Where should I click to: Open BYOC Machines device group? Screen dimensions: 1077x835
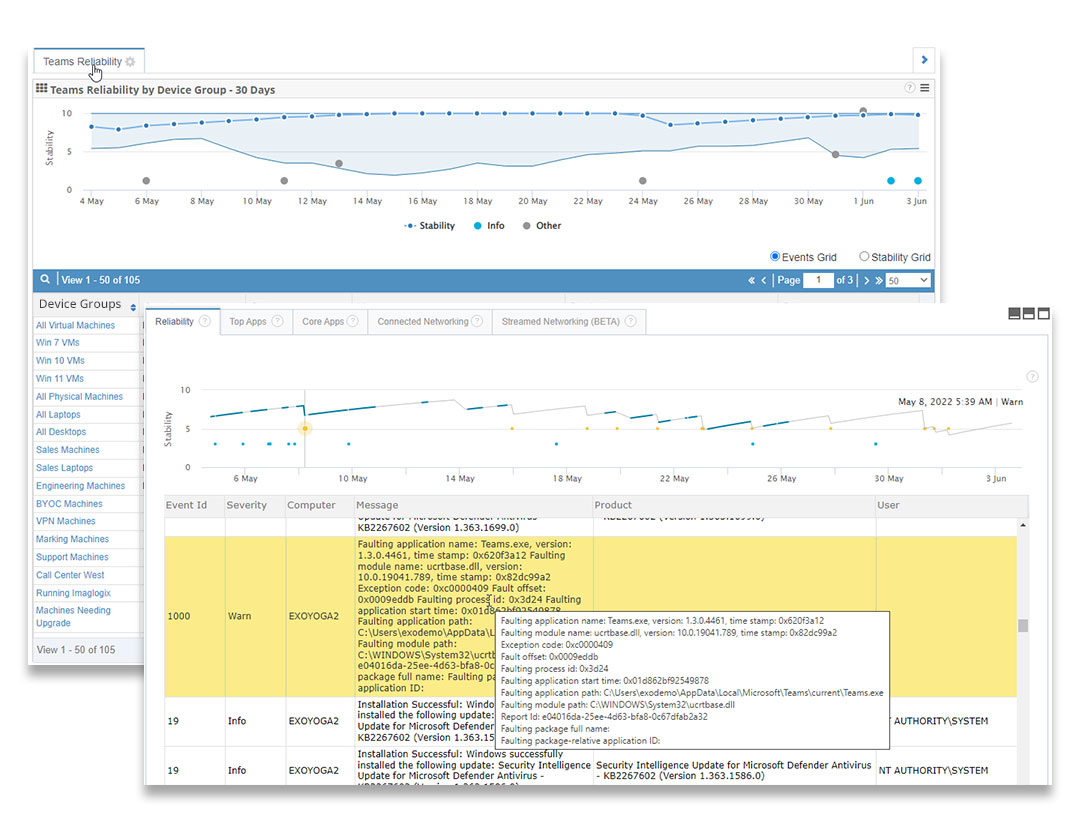(69, 504)
